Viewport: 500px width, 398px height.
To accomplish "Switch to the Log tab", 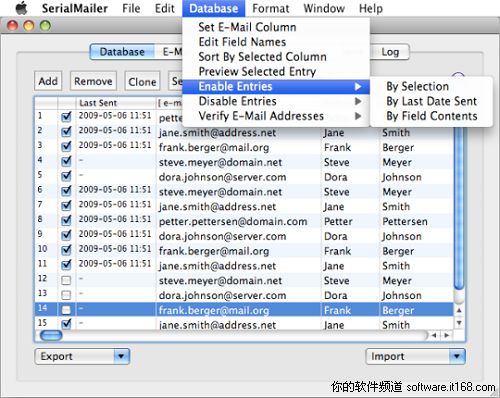I will click(390, 52).
